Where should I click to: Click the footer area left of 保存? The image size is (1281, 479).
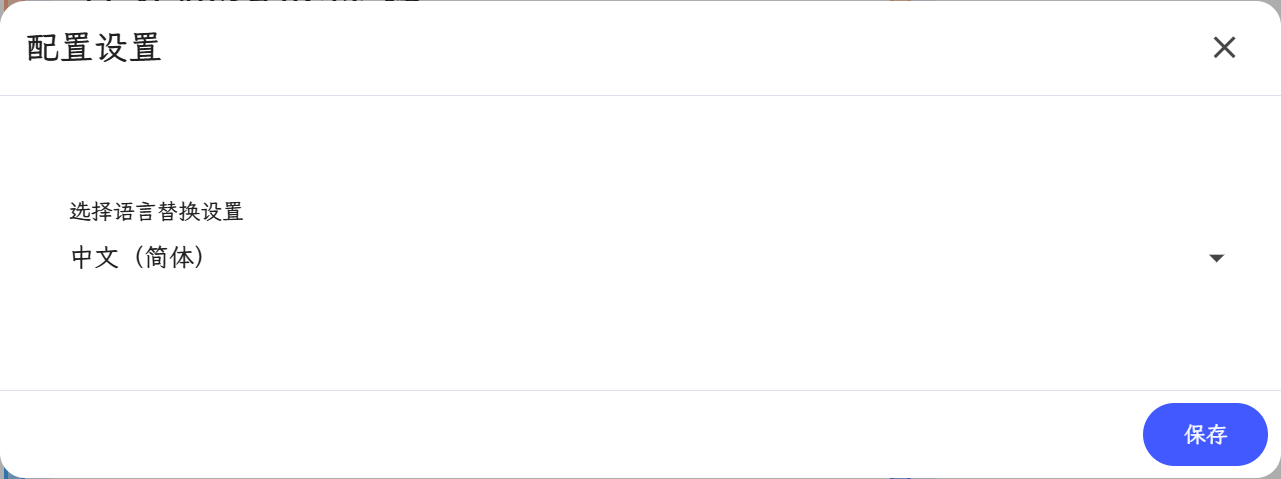click(x=570, y=434)
